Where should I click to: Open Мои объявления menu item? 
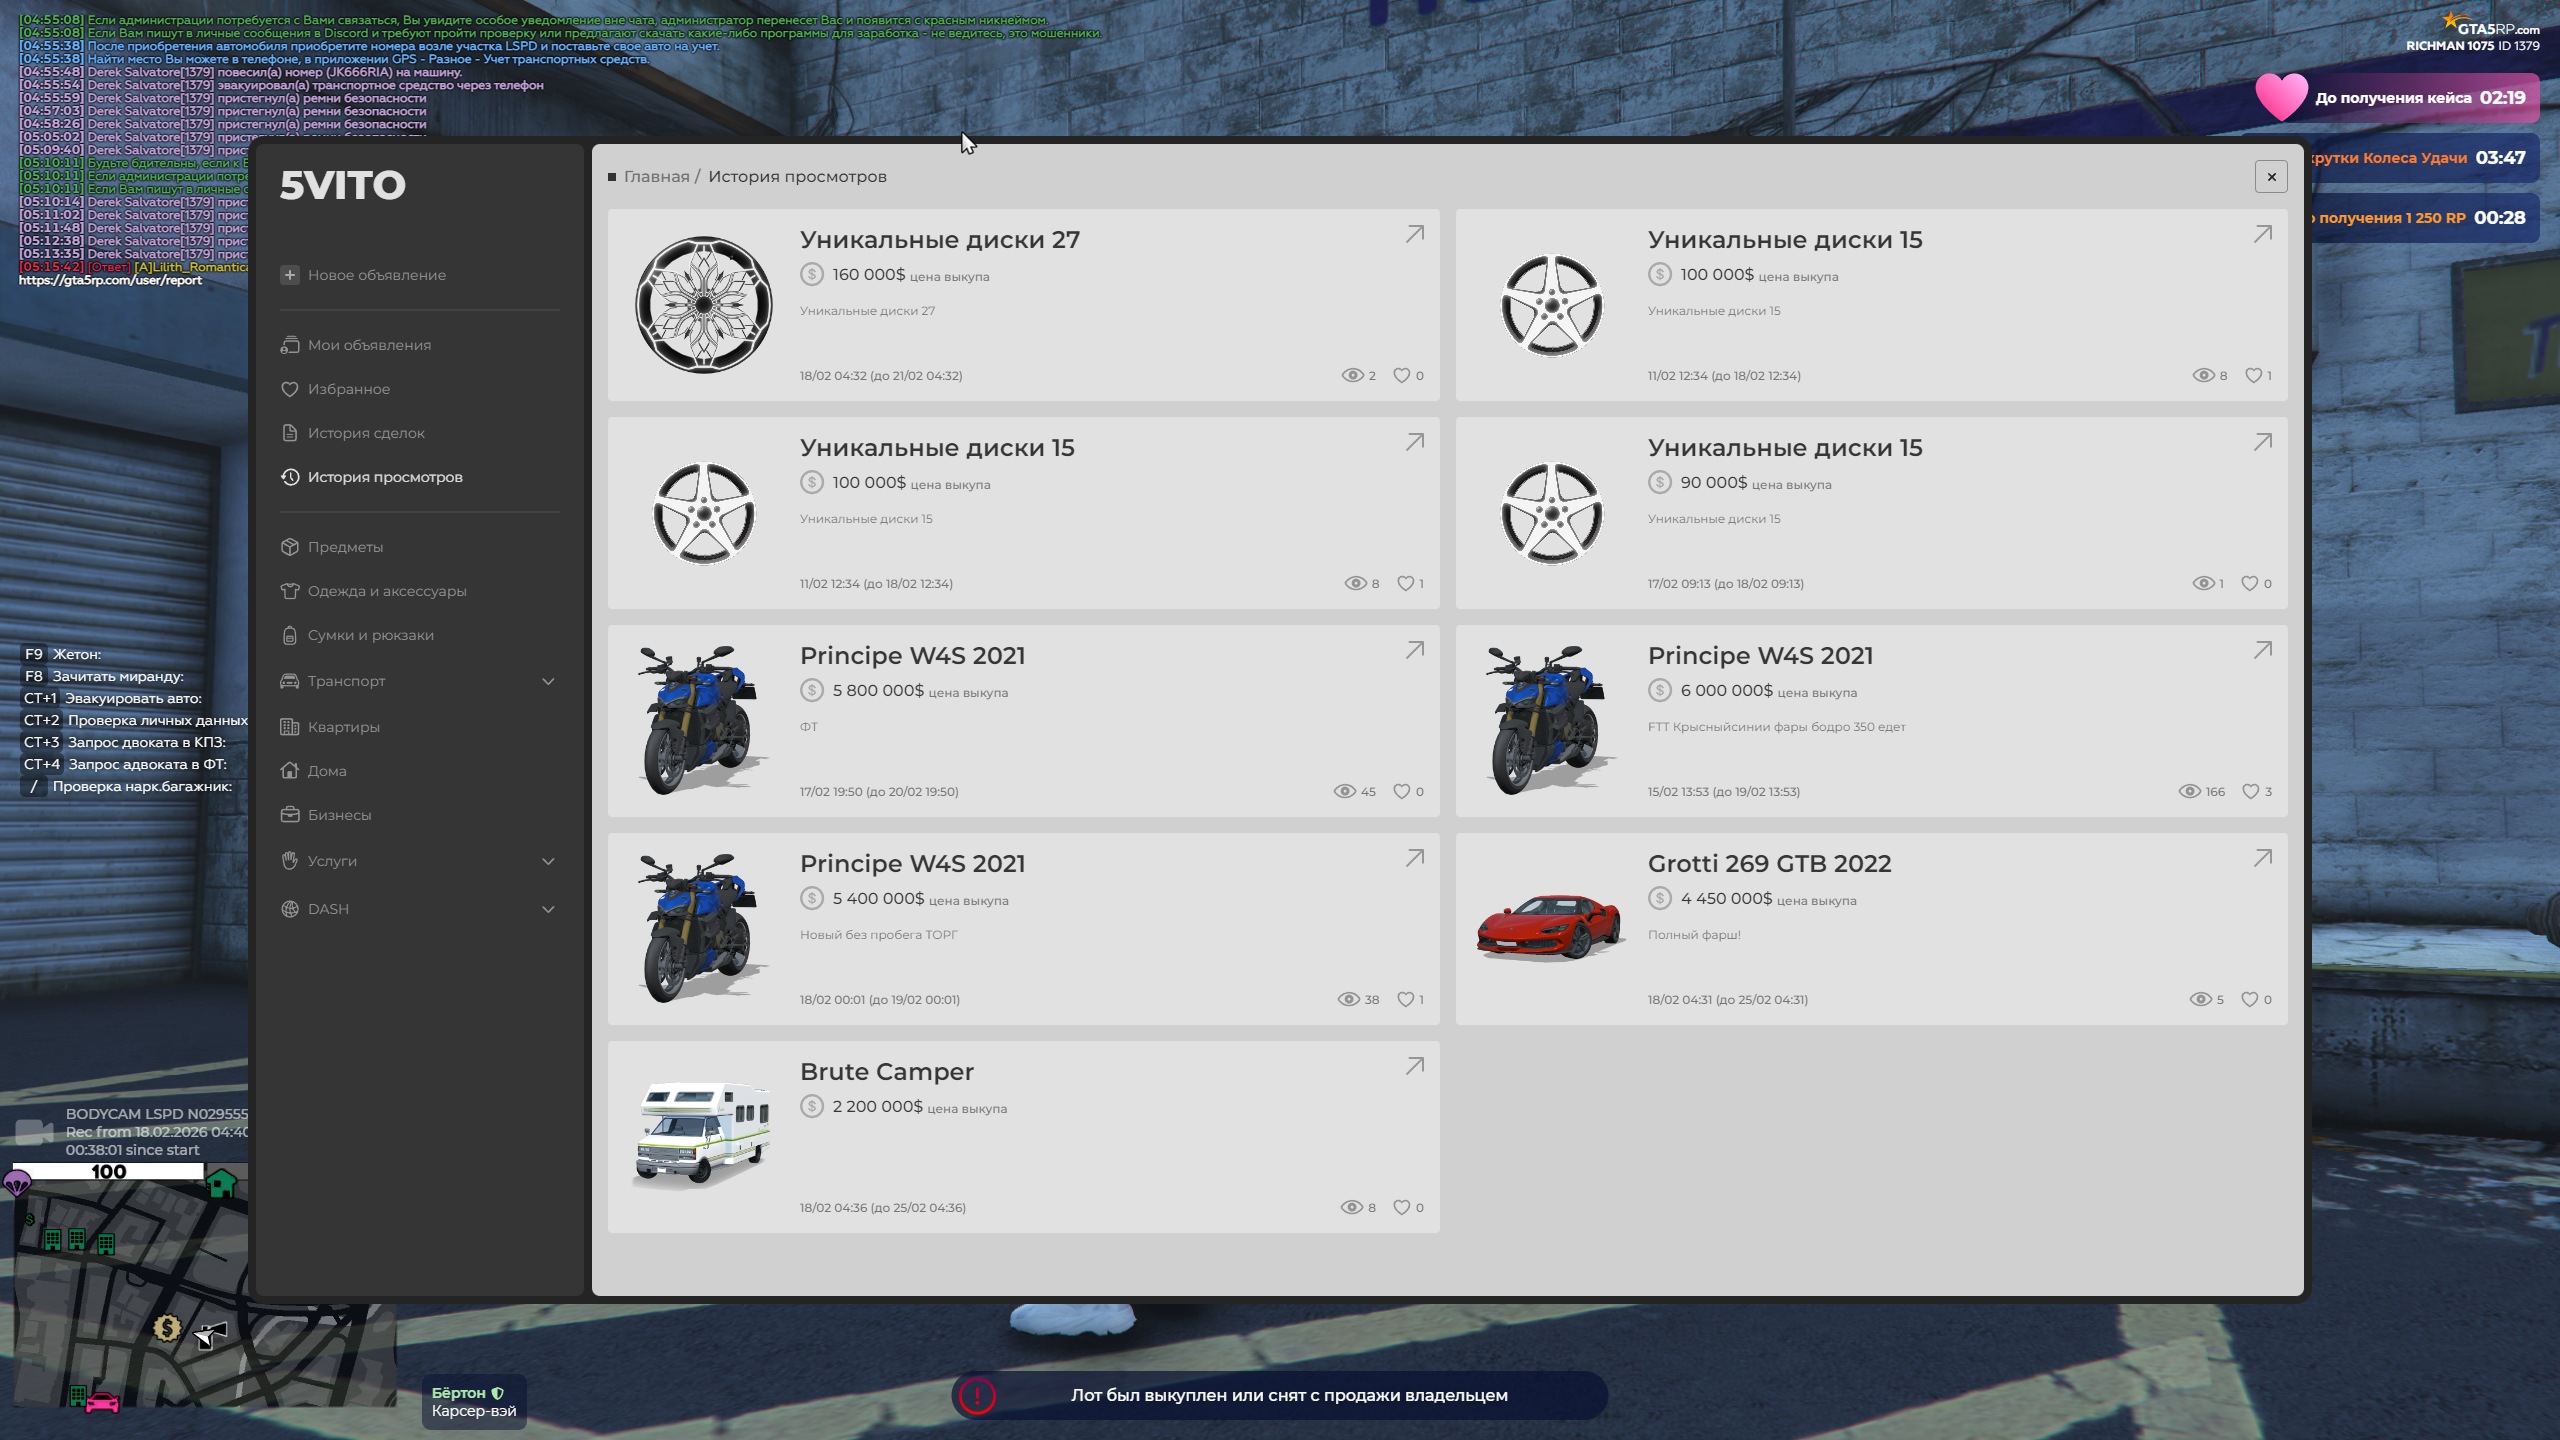pyautogui.click(x=369, y=345)
